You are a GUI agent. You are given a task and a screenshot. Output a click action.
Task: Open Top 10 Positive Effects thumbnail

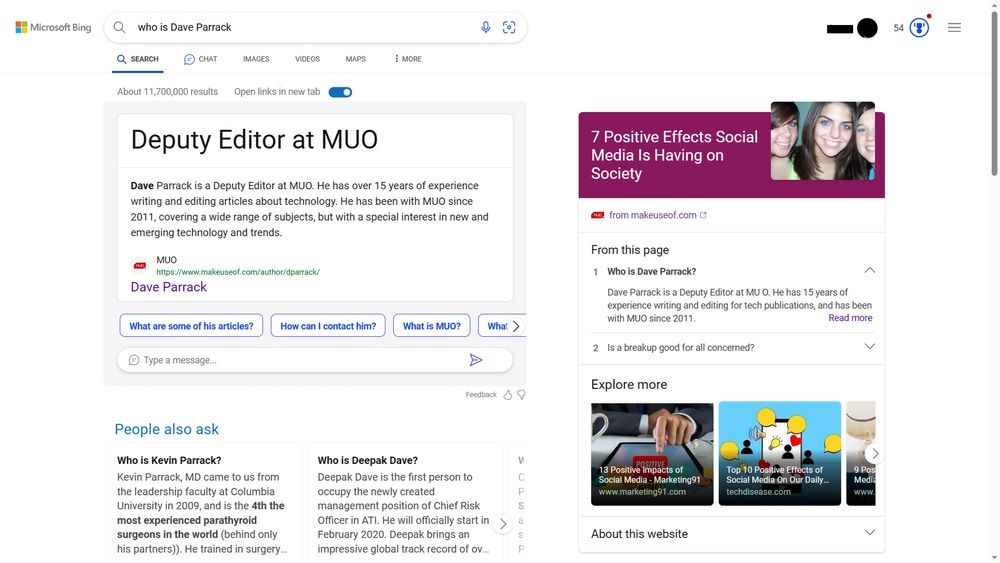tap(779, 454)
